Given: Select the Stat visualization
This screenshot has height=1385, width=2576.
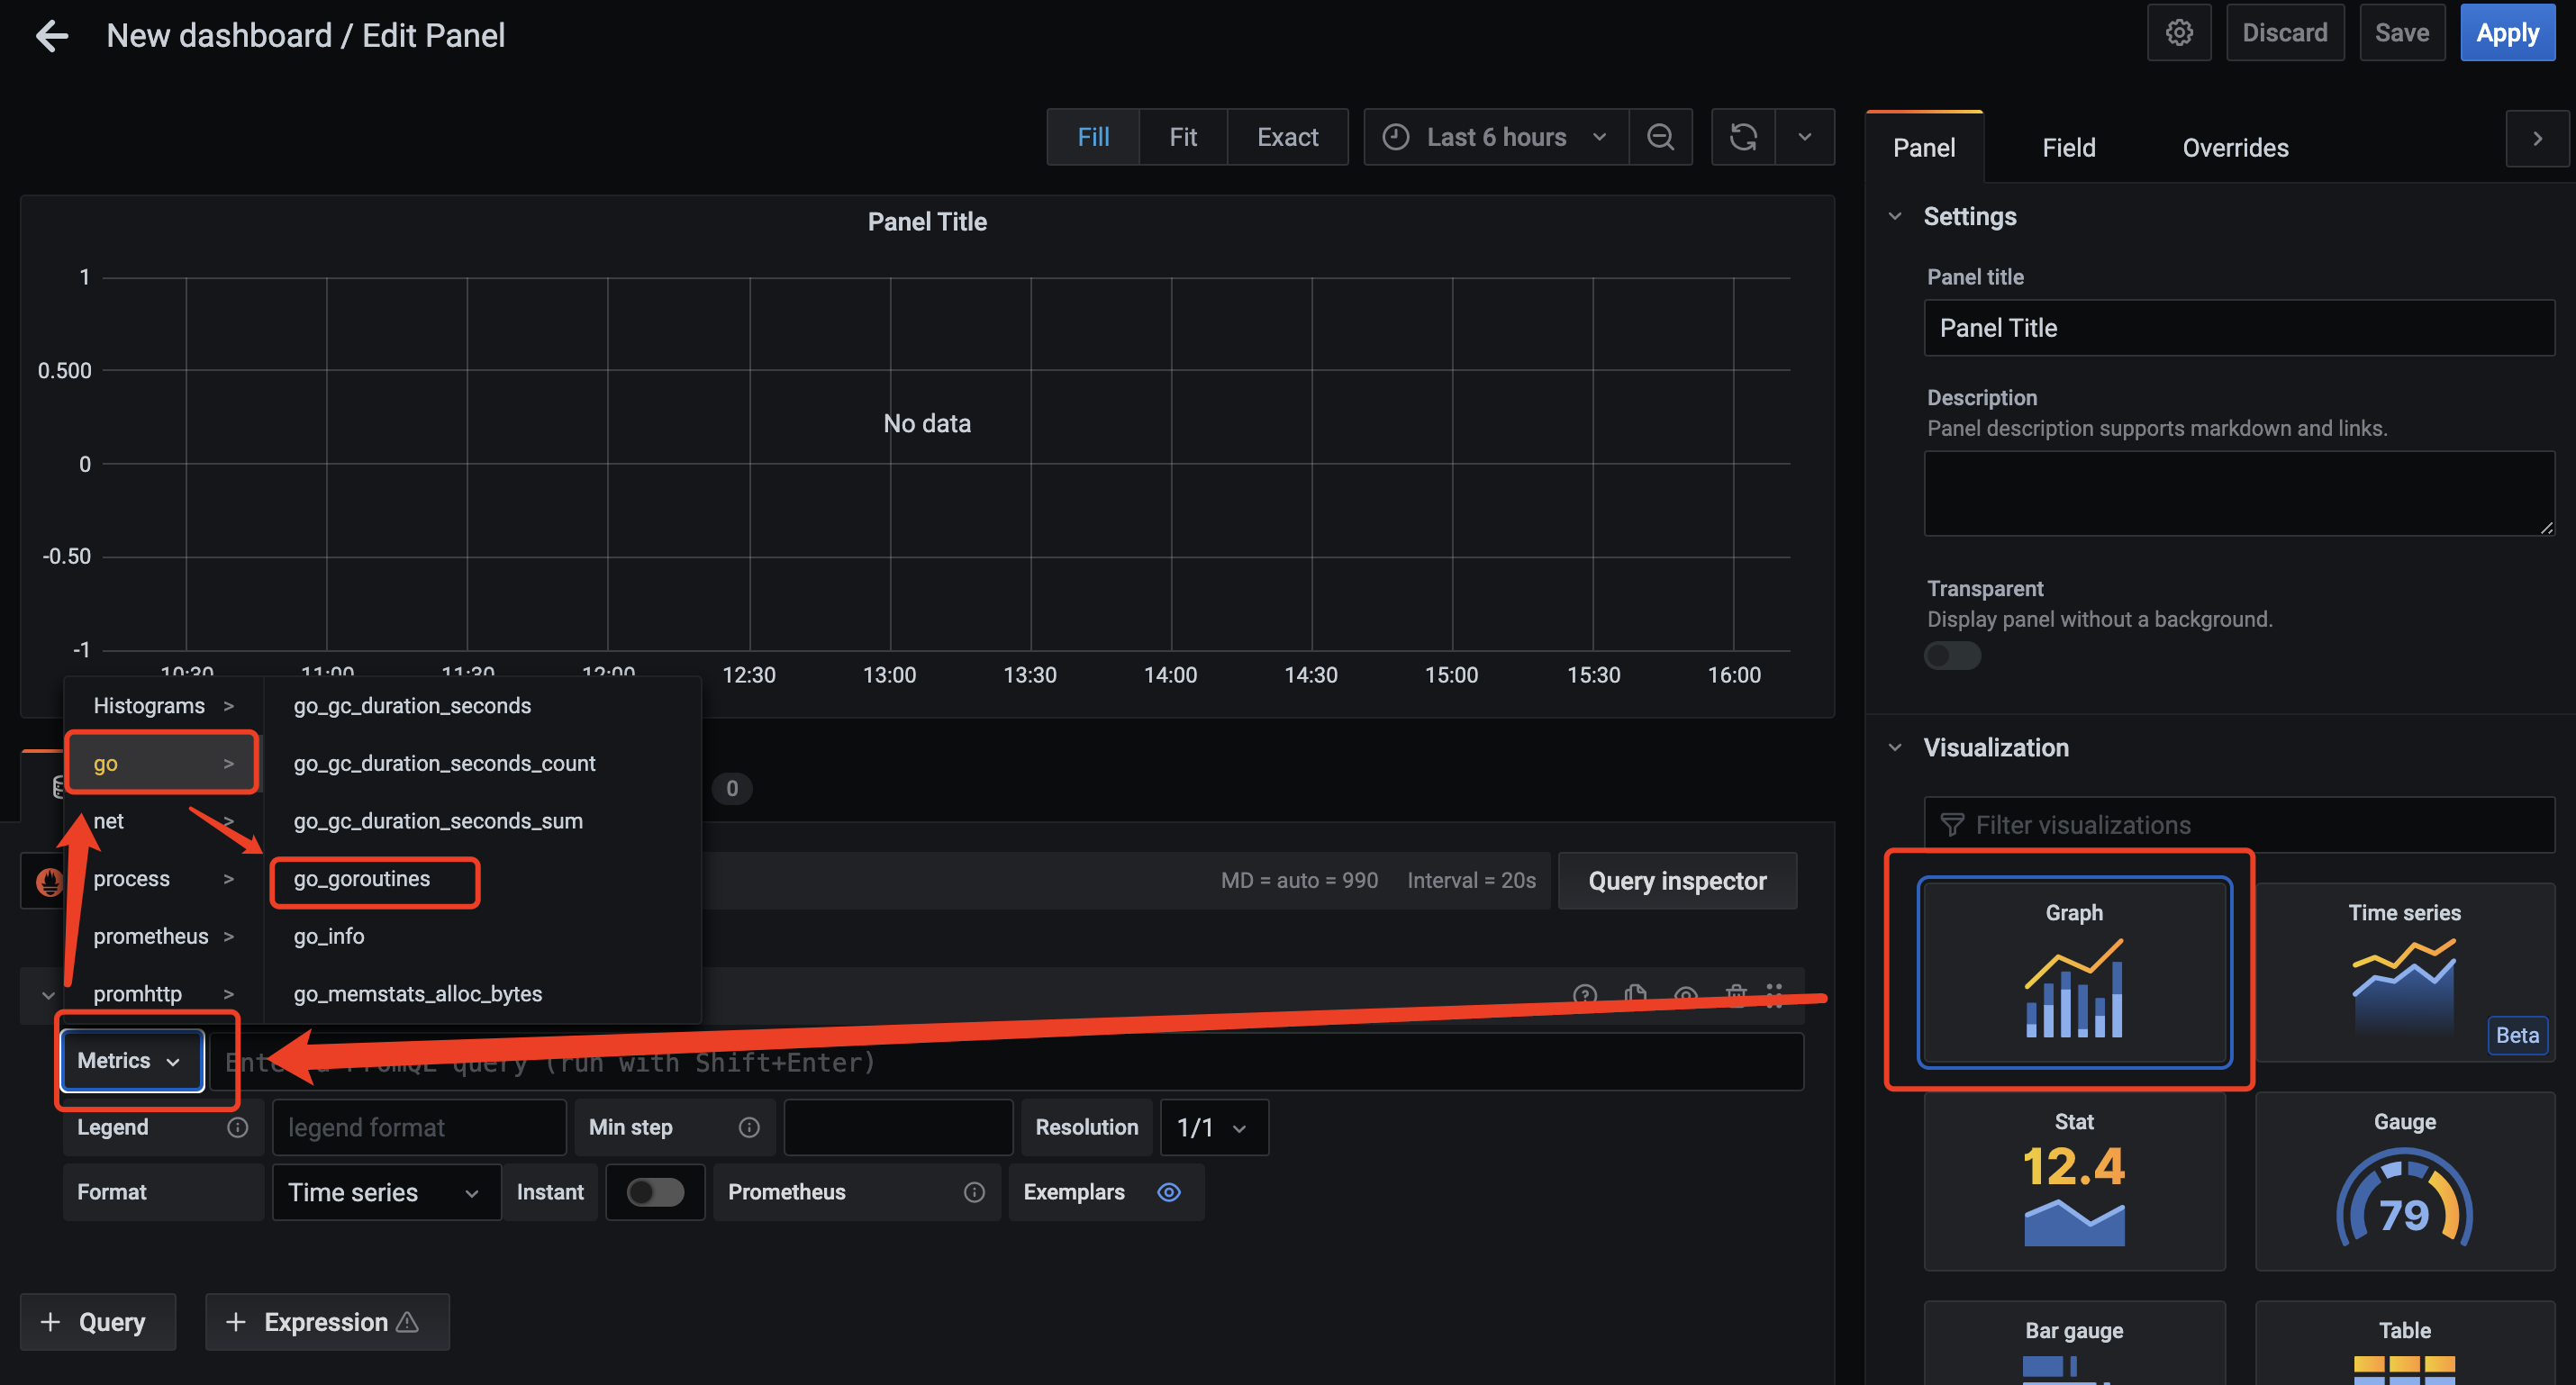Looking at the screenshot, I should 2074,1181.
